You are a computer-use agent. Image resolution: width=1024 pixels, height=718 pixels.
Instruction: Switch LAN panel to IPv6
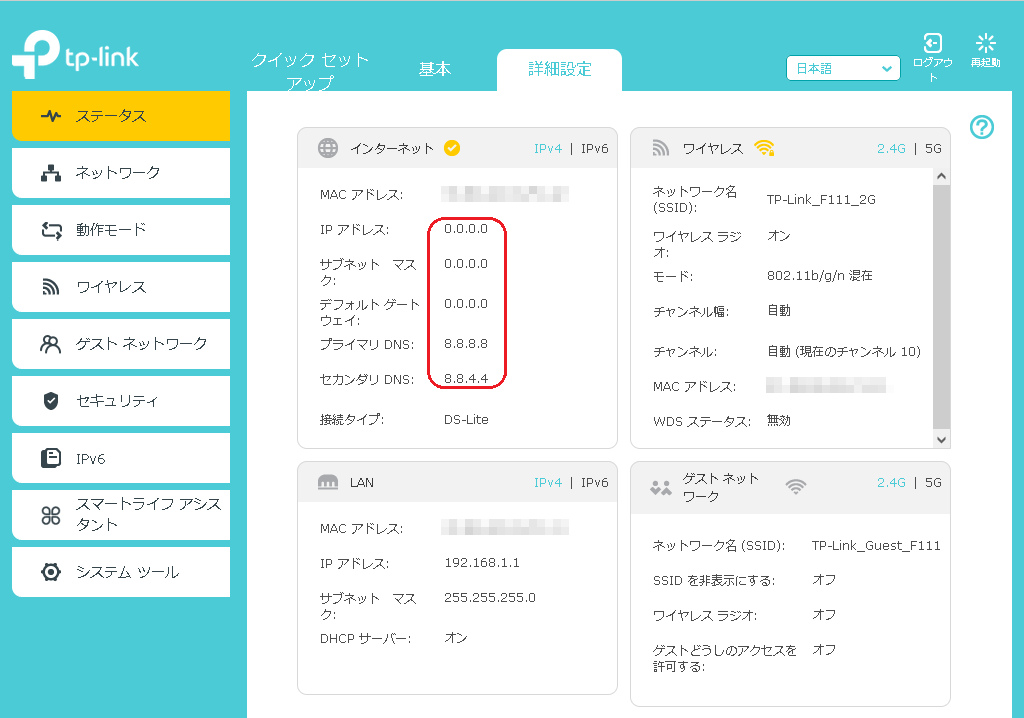pos(594,482)
